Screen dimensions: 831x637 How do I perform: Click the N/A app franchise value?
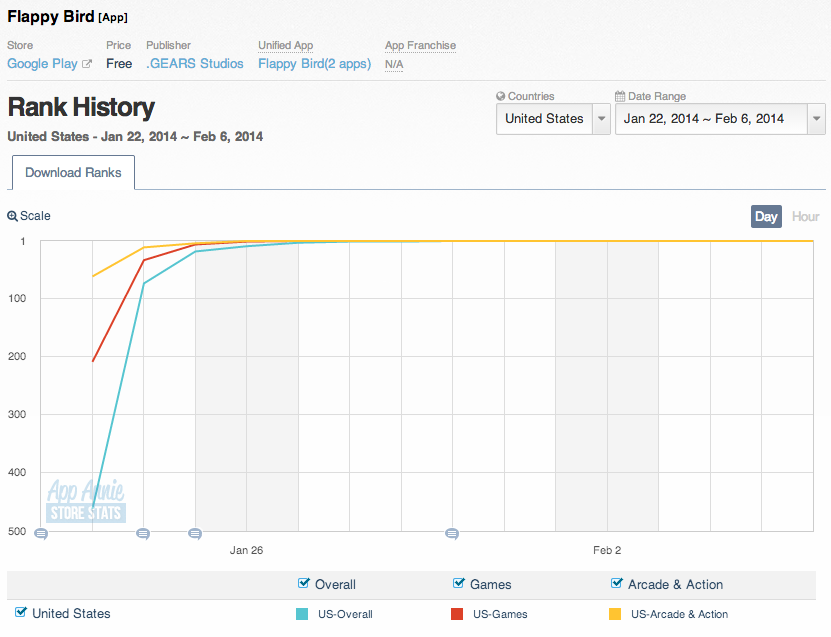[394, 64]
